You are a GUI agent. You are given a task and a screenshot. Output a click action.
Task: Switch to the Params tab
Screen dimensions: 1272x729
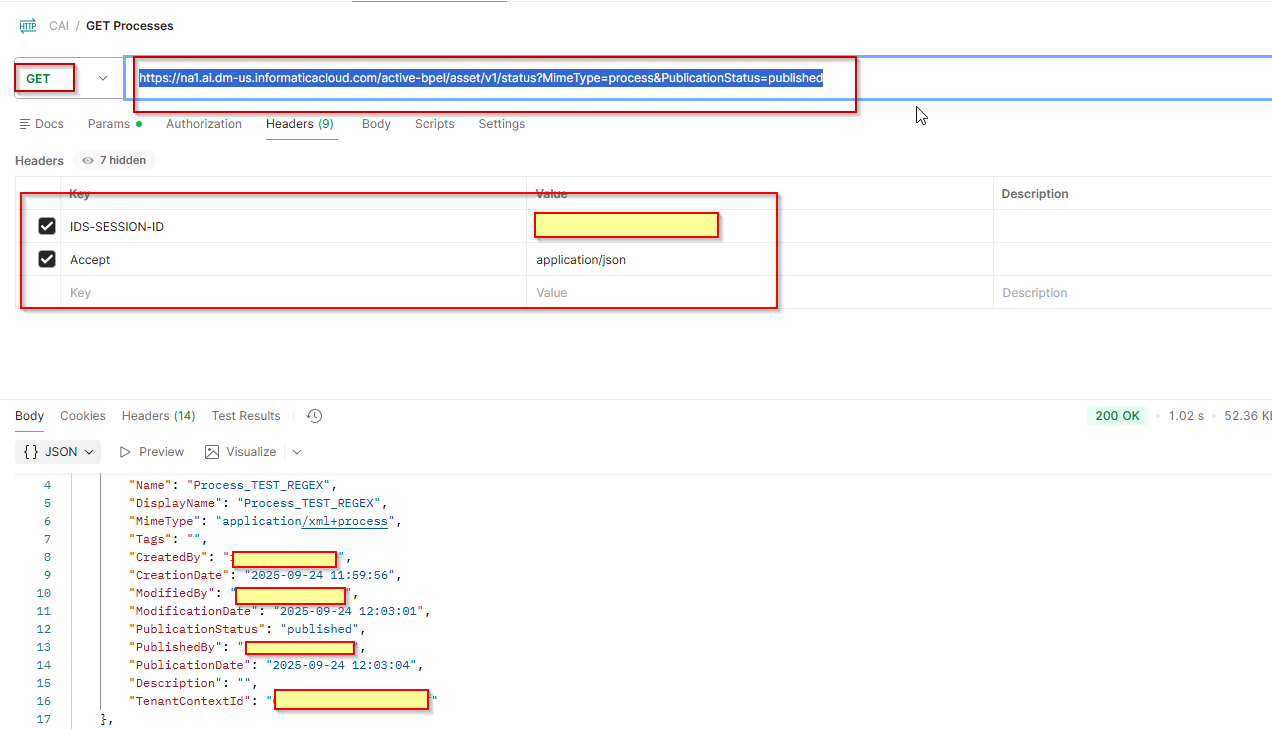point(114,124)
